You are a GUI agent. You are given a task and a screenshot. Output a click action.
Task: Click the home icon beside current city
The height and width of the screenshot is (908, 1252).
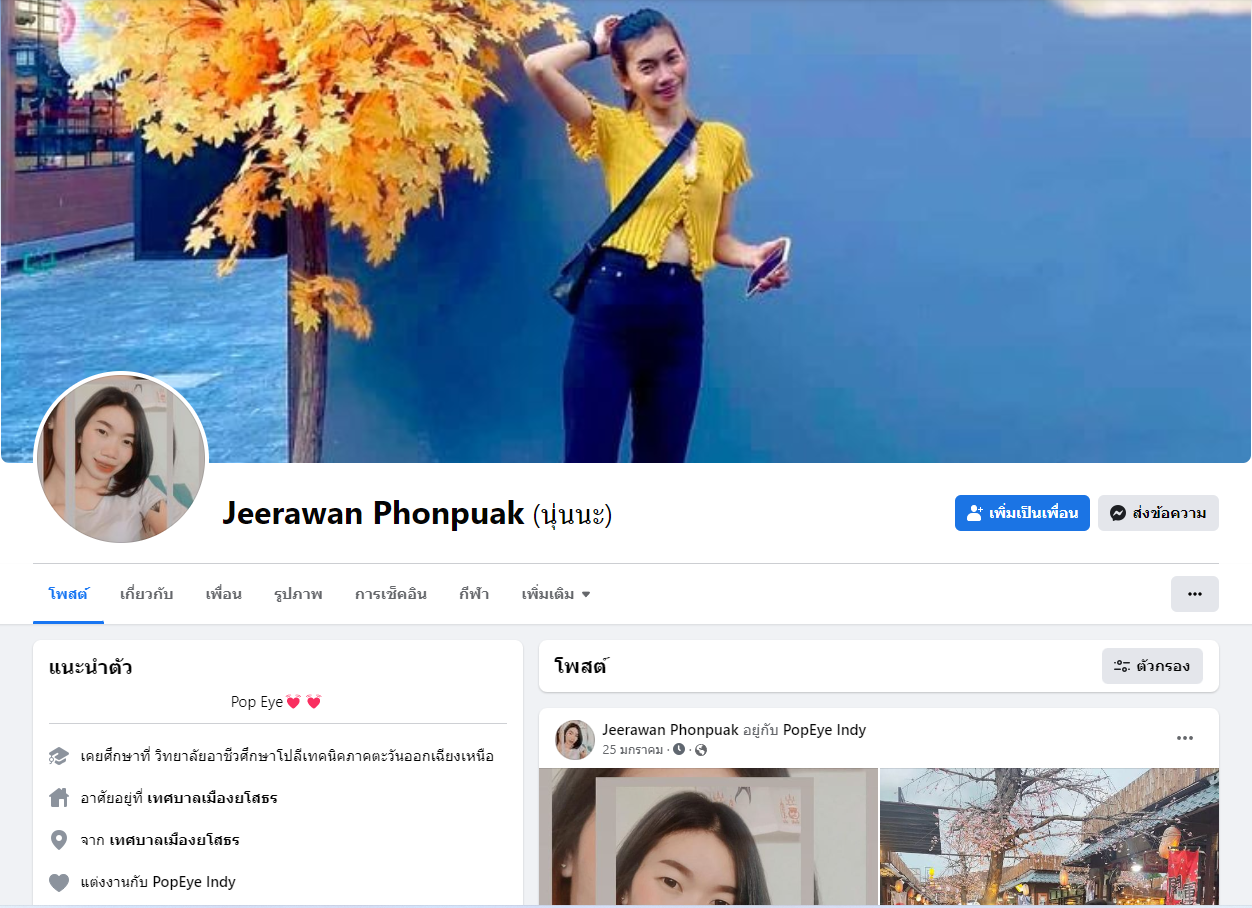[59, 798]
